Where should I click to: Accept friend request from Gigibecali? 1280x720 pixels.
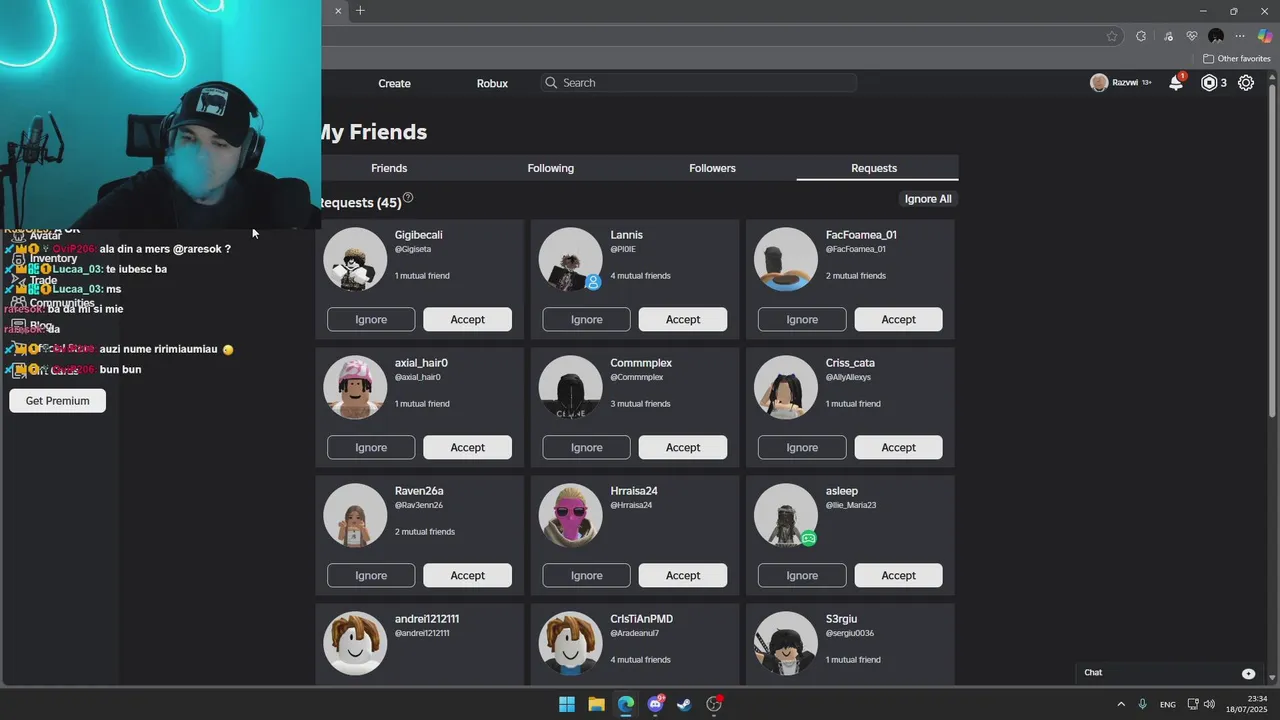click(467, 319)
